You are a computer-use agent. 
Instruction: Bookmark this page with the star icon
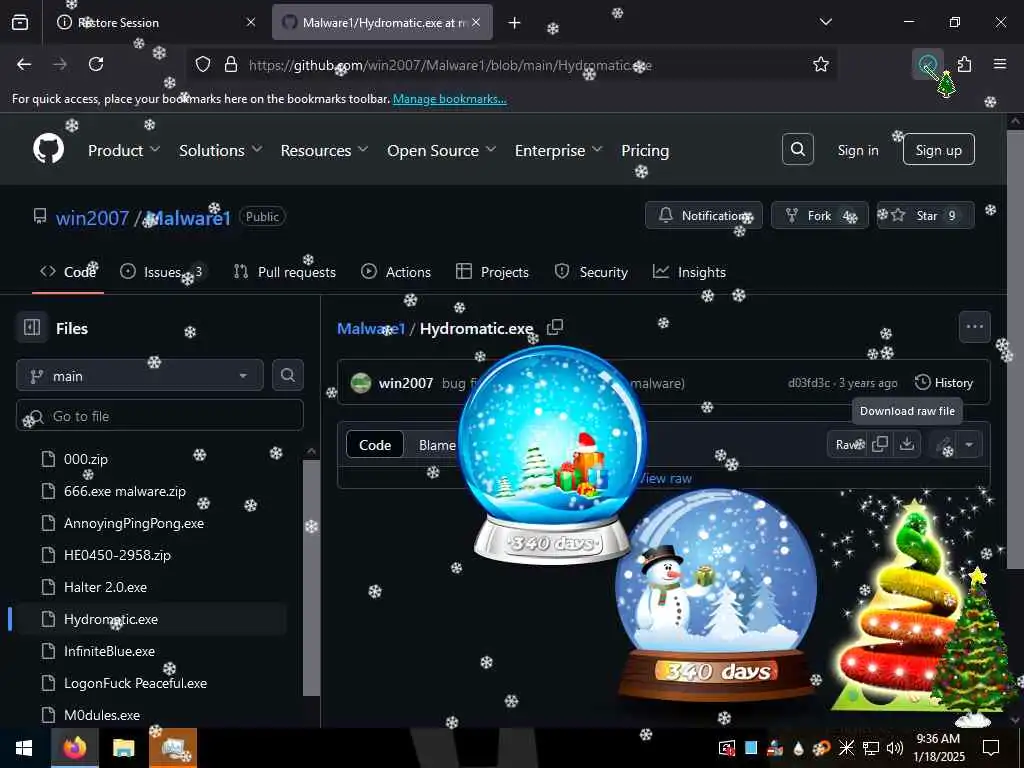[821, 64]
